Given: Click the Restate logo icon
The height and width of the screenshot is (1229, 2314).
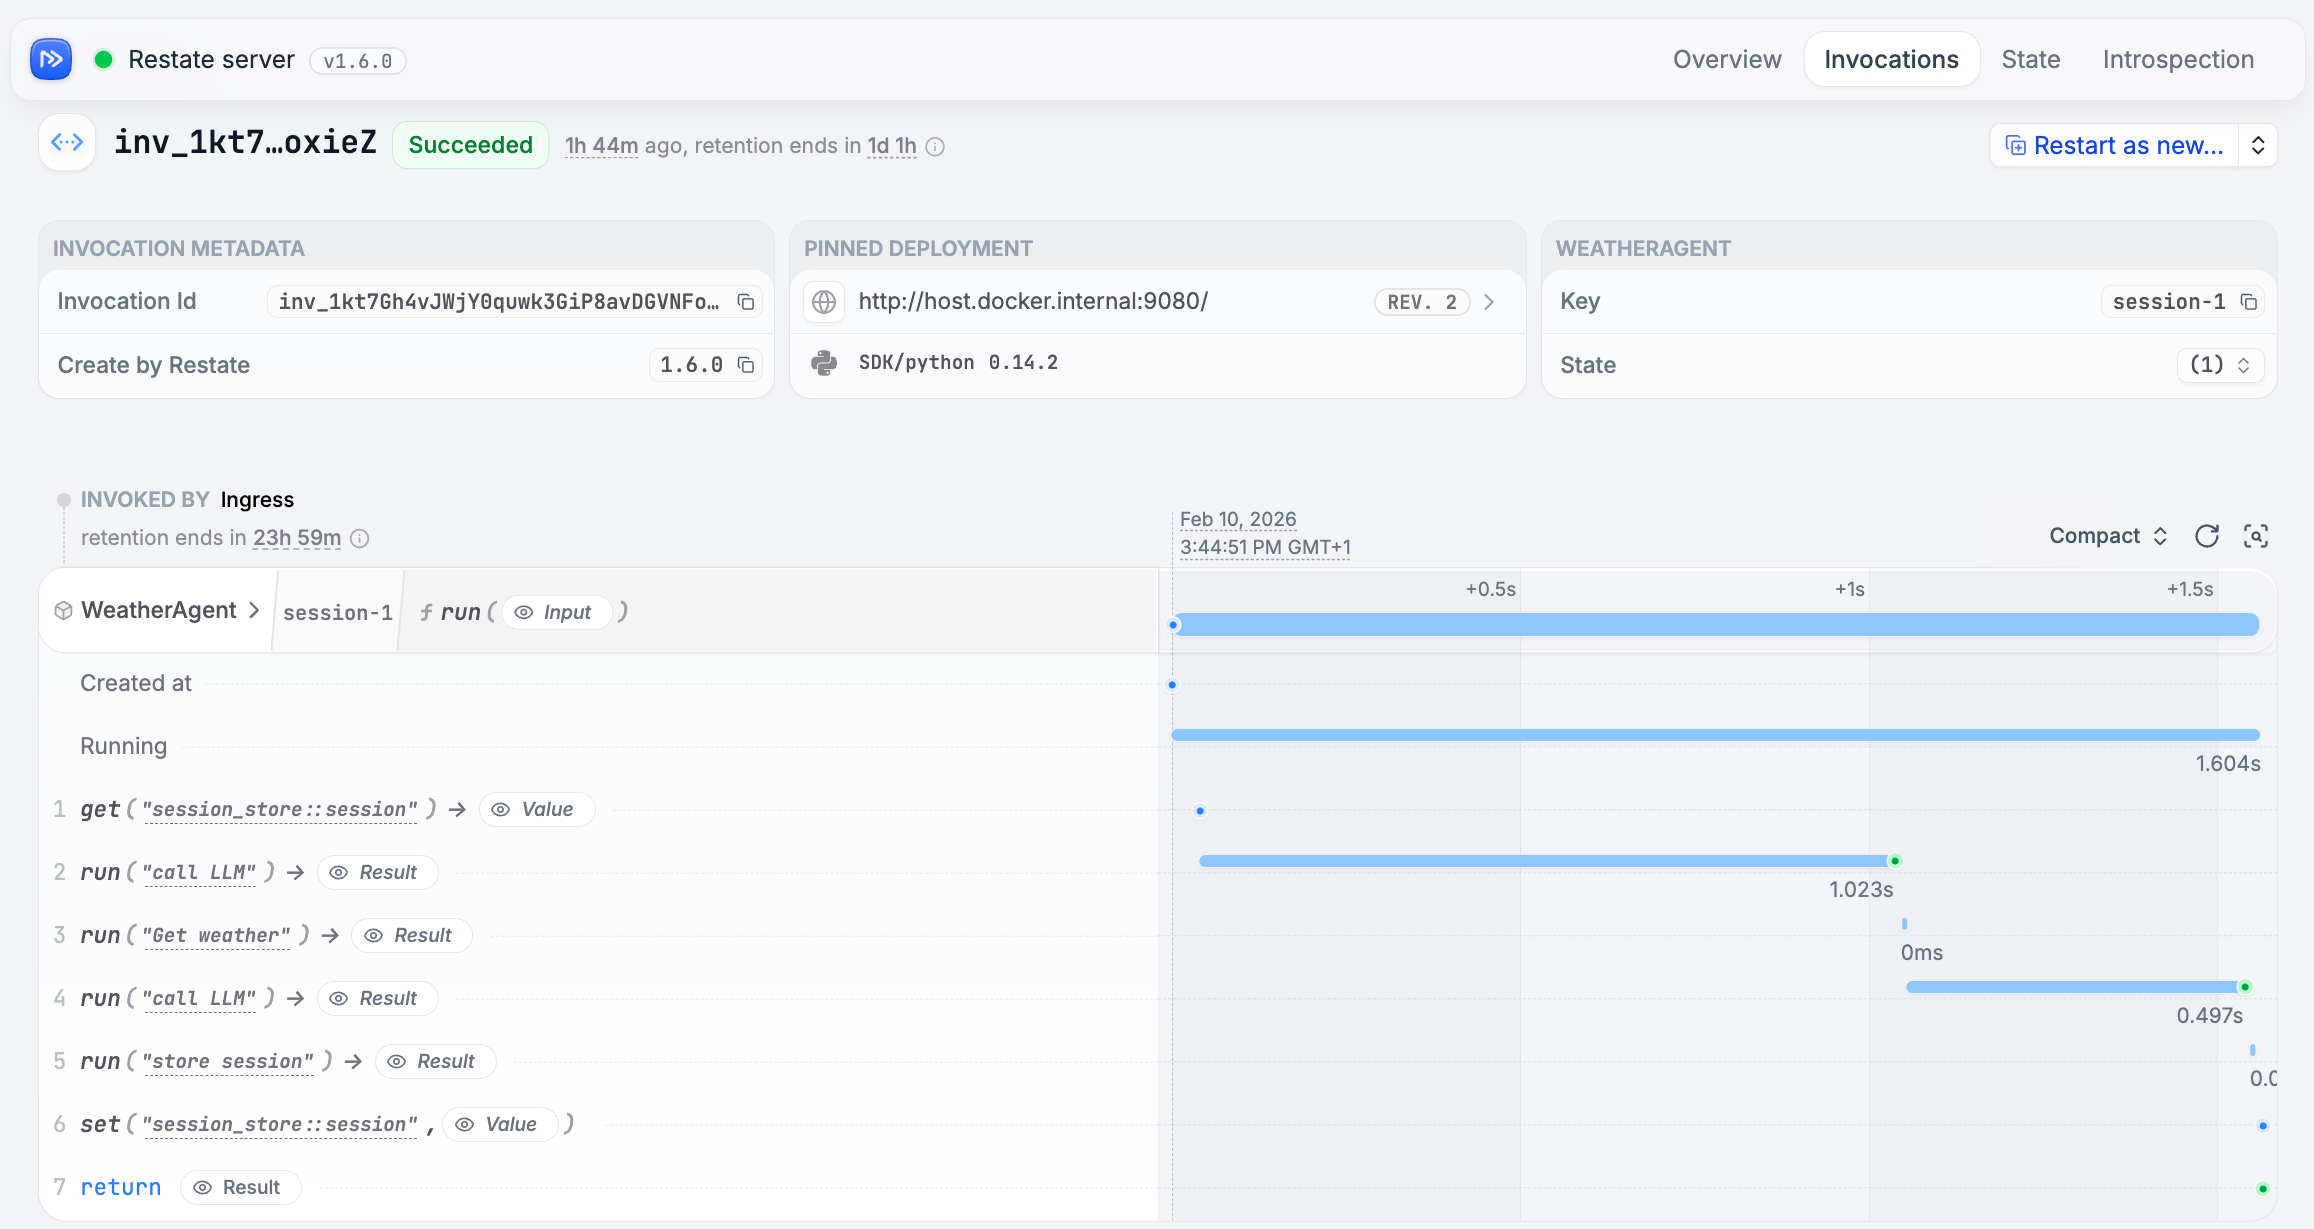Looking at the screenshot, I should [x=51, y=60].
